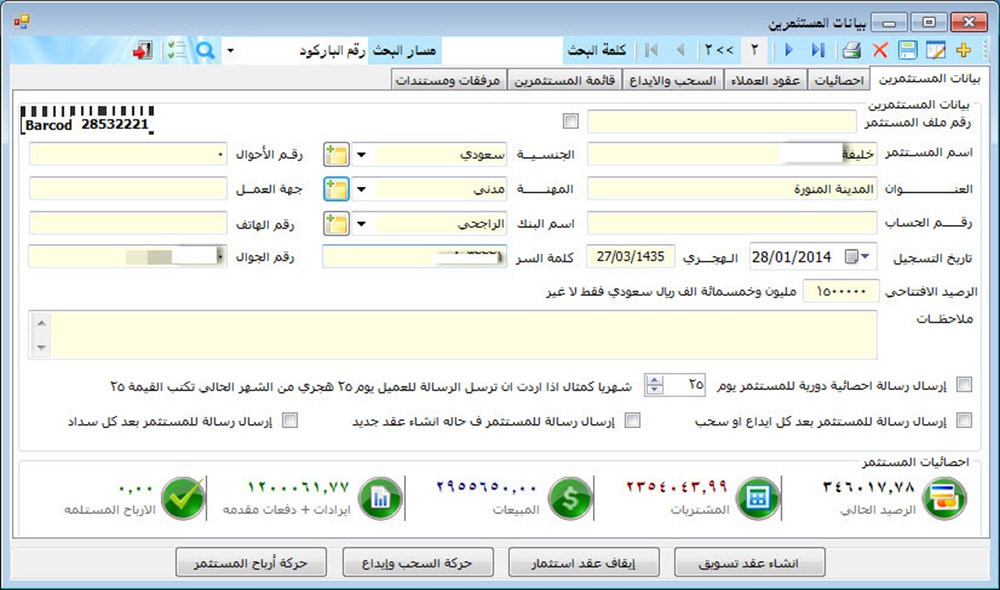The image size is (1000, 590).
Task: Check the message after each deposit or withdrawal option
Action: 964,421
